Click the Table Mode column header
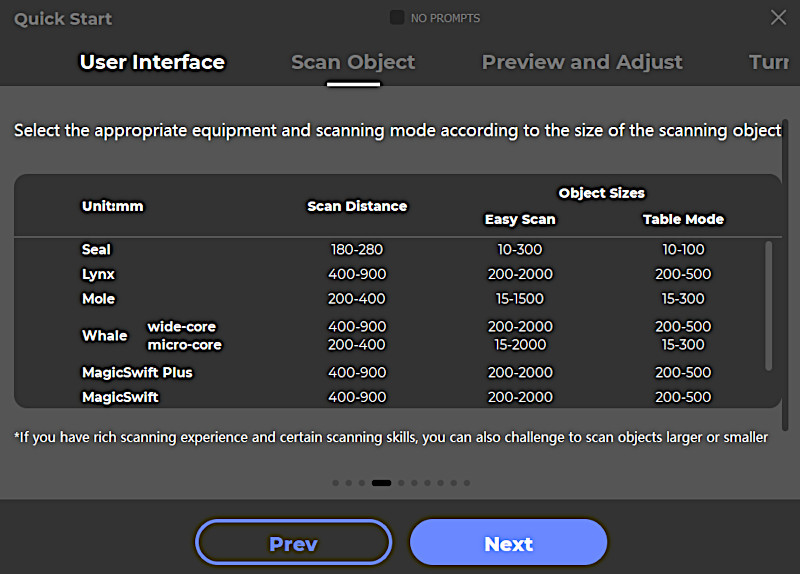The image size is (800, 574). pos(683,219)
